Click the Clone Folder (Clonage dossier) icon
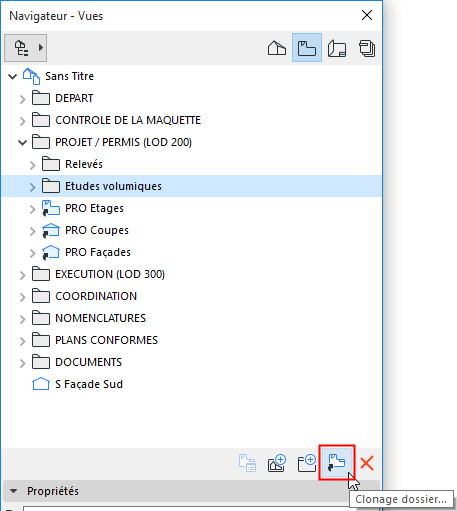 click(x=337, y=463)
